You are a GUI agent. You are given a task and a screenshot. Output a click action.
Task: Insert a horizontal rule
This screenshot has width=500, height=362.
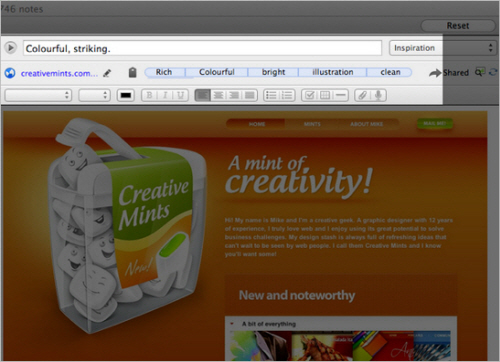(x=341, y=96)
